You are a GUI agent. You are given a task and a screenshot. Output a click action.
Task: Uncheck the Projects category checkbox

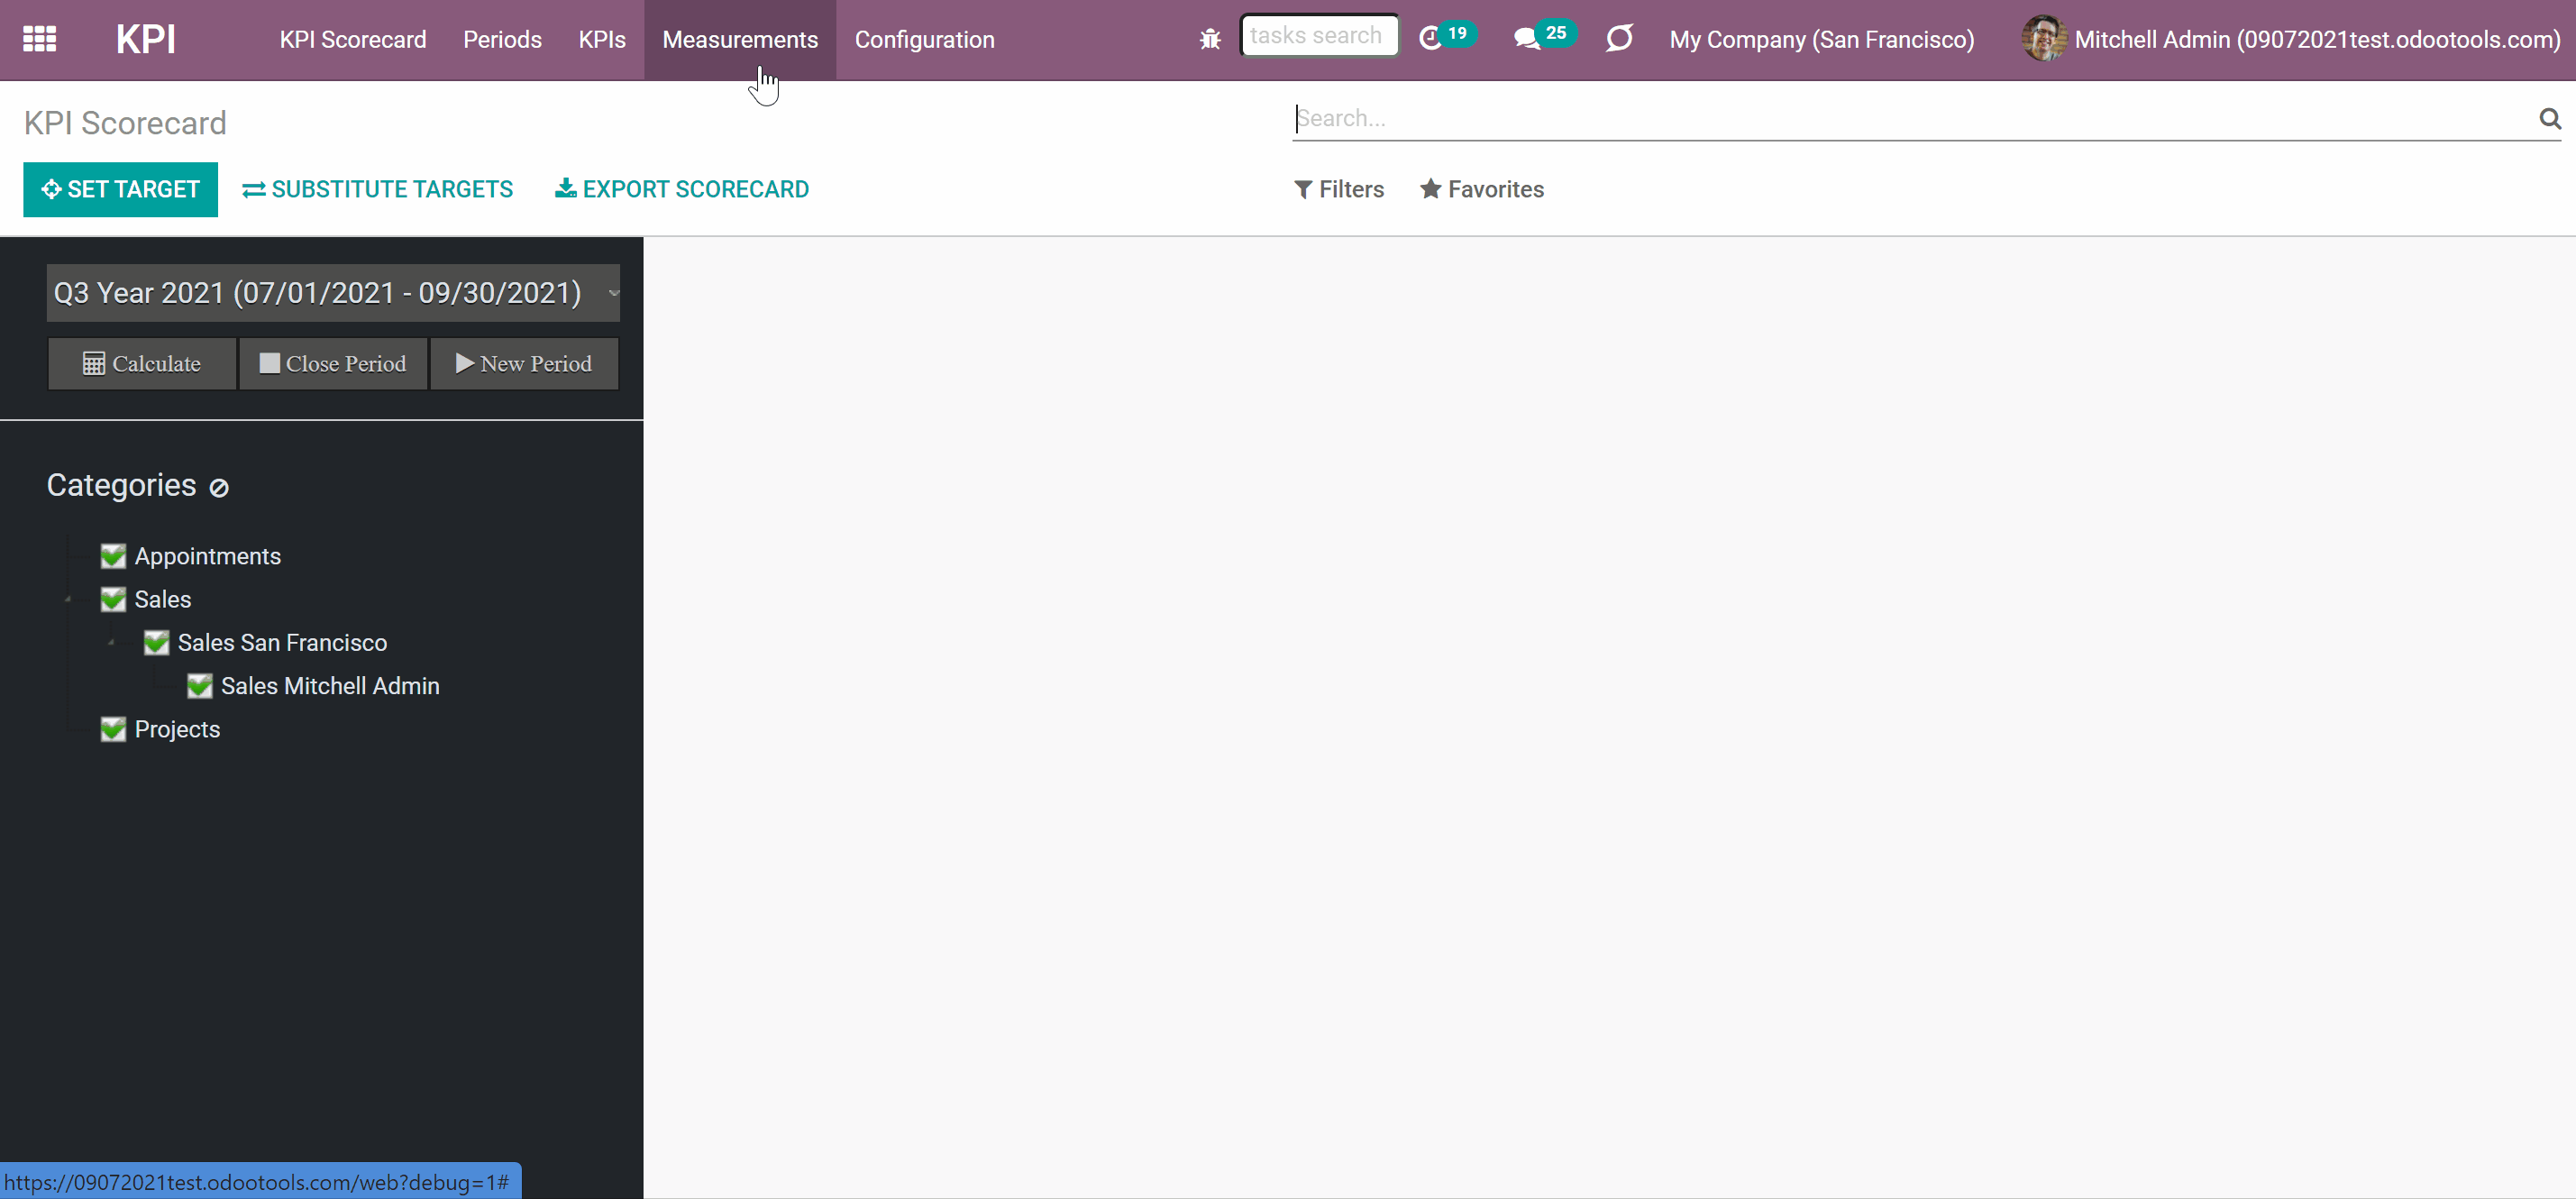pyautogui.click(x=113, y=729)
